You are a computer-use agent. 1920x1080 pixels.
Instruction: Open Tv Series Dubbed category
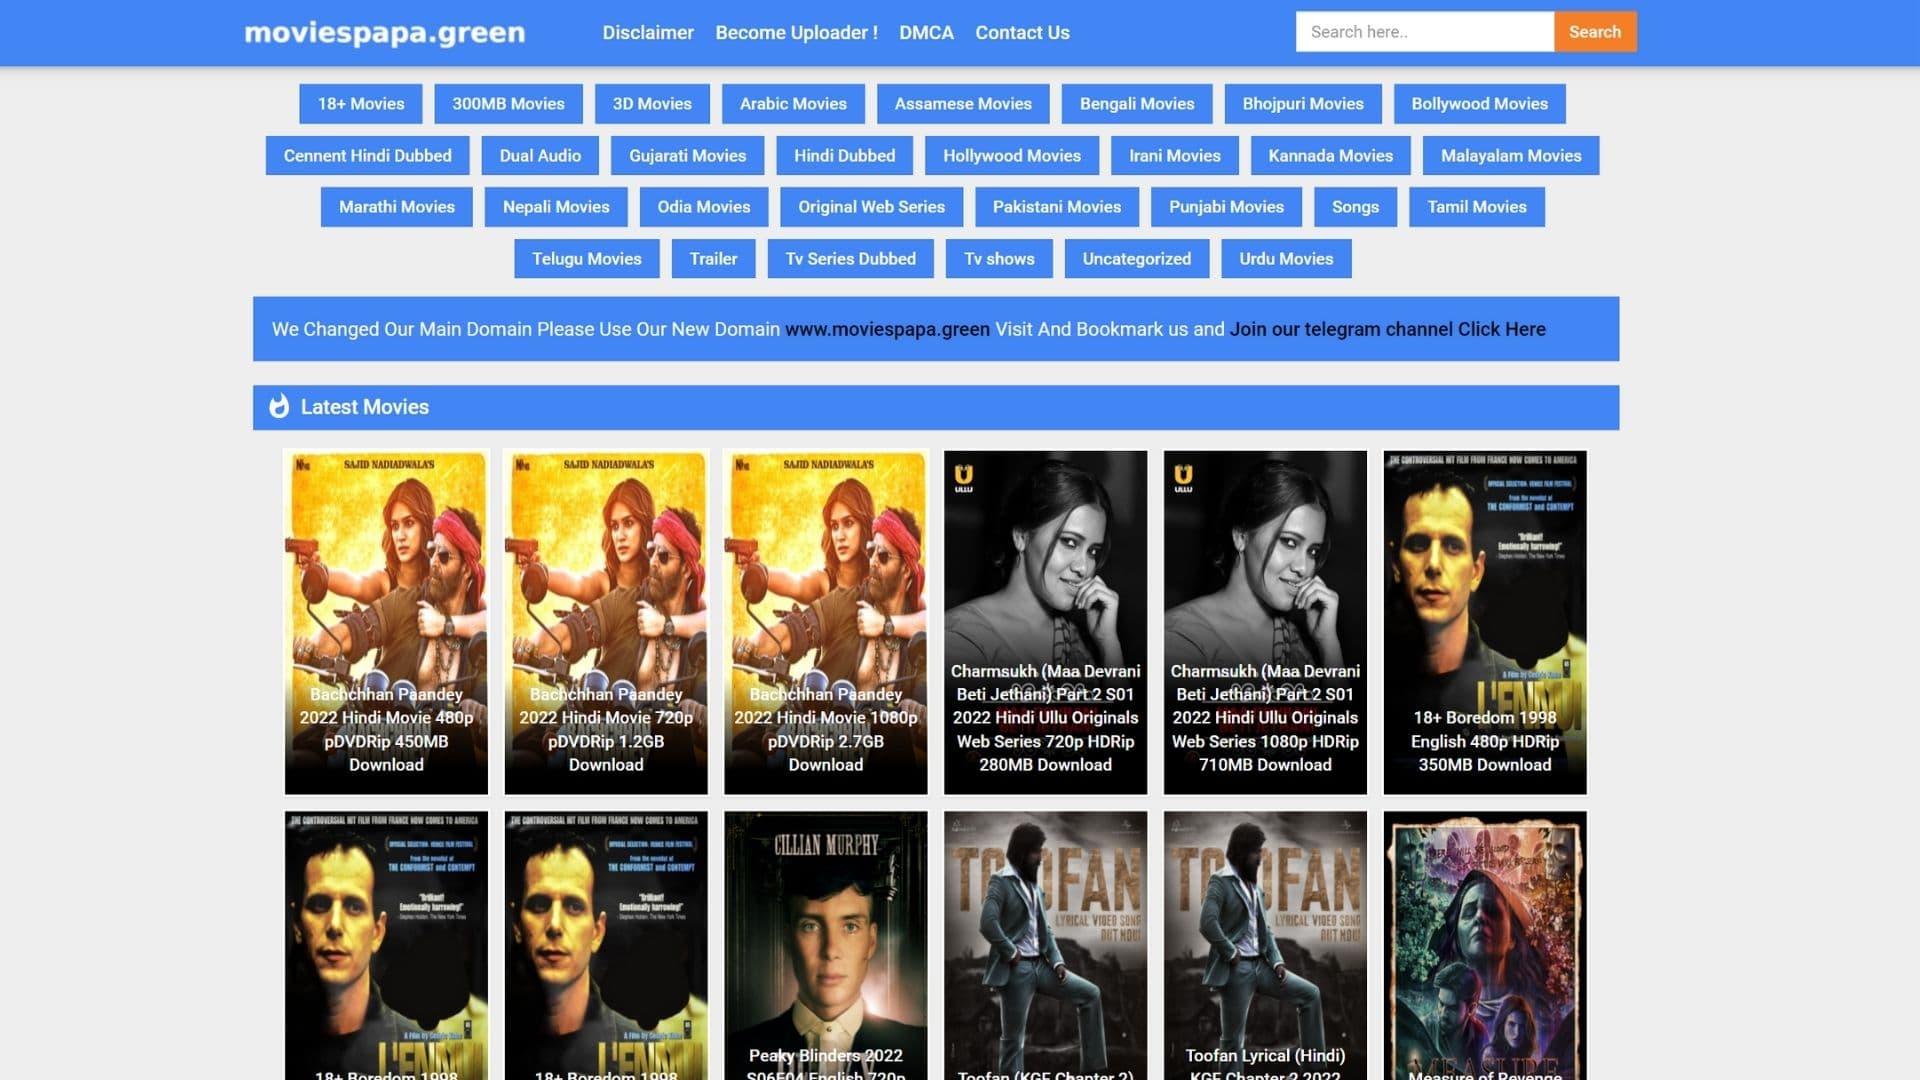point(850,259)
